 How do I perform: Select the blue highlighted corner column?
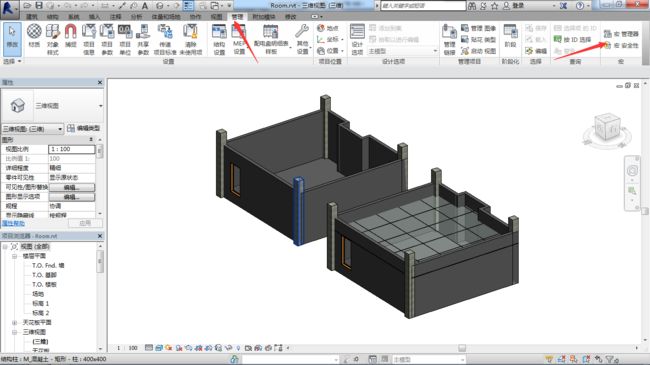298,211
